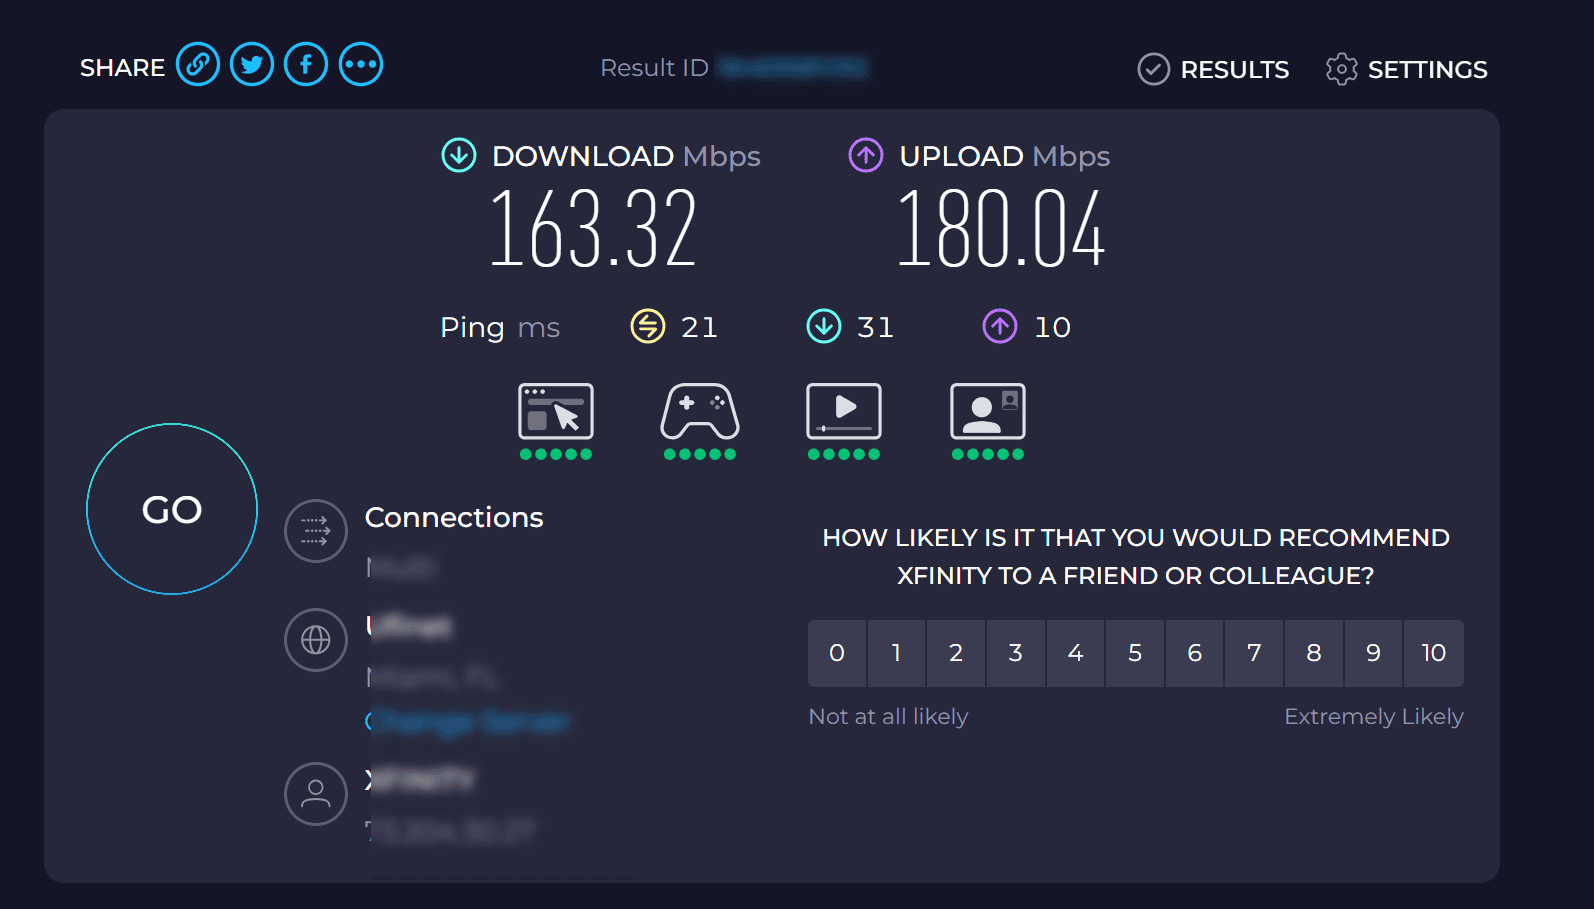Viewport: 1594px width, 909px height.
Task: Click the web browsing performance icon
Action: click(x=556, y=411)
